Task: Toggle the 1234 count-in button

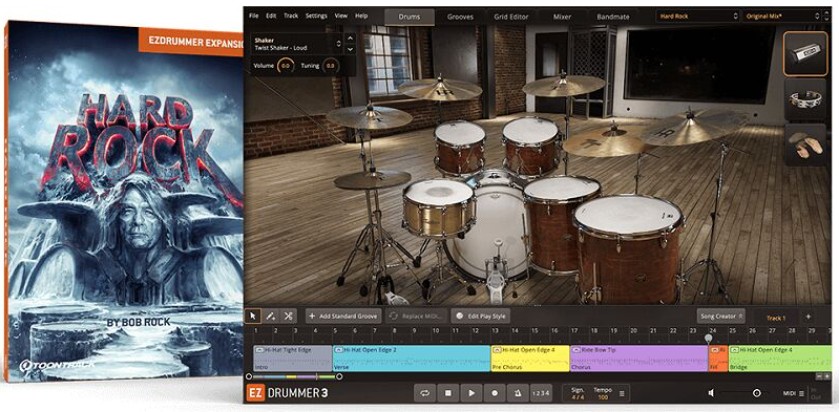Action: tap(540, 393)
